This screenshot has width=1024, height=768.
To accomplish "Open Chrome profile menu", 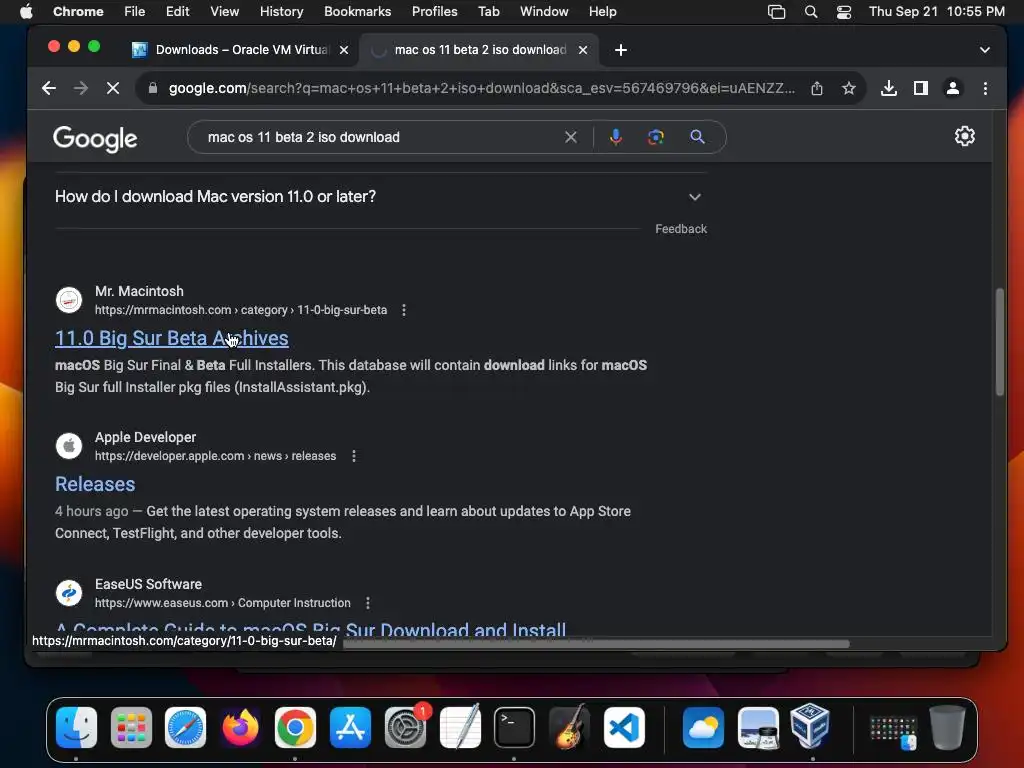I will pyautogui.click(x=953, y=88).
